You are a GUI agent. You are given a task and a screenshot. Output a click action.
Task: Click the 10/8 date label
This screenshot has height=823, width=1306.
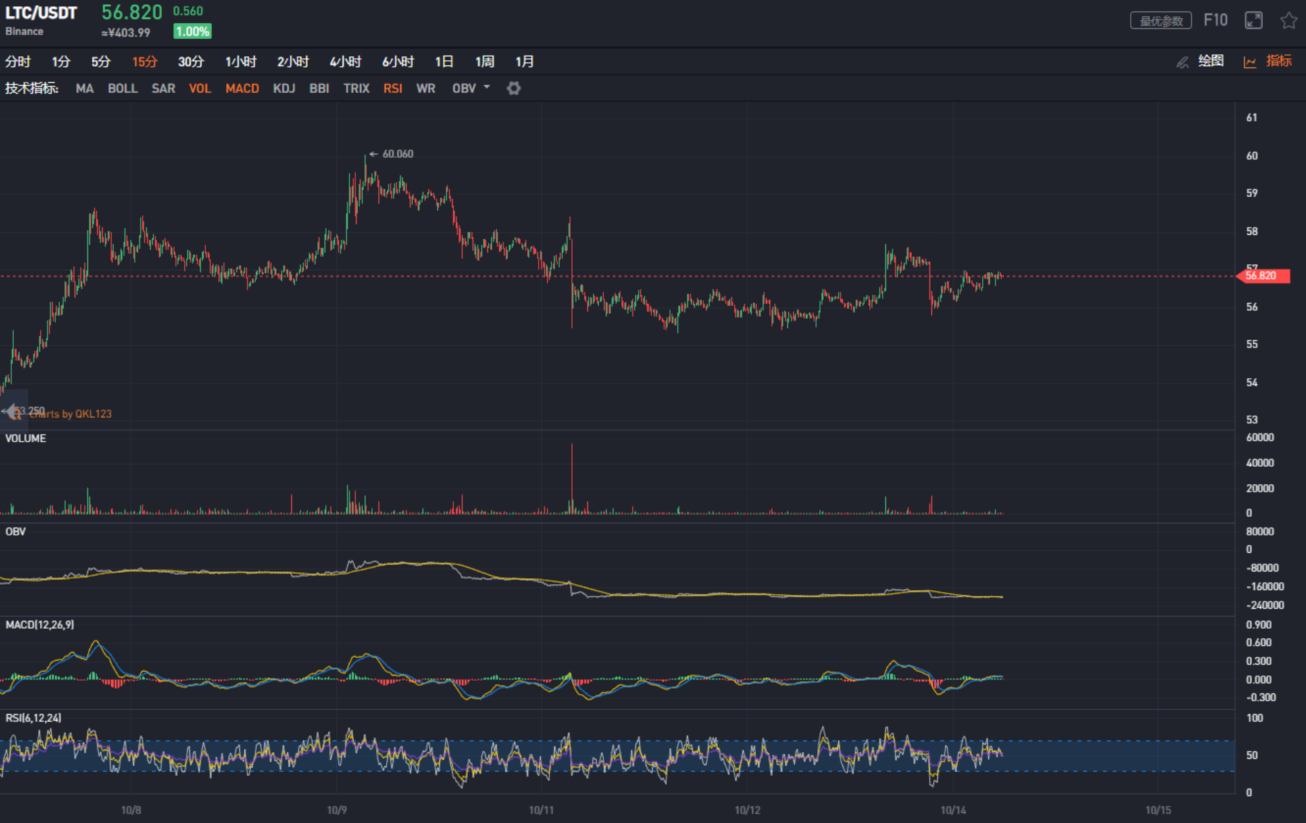pyautogui.click(x=131, y=810)
